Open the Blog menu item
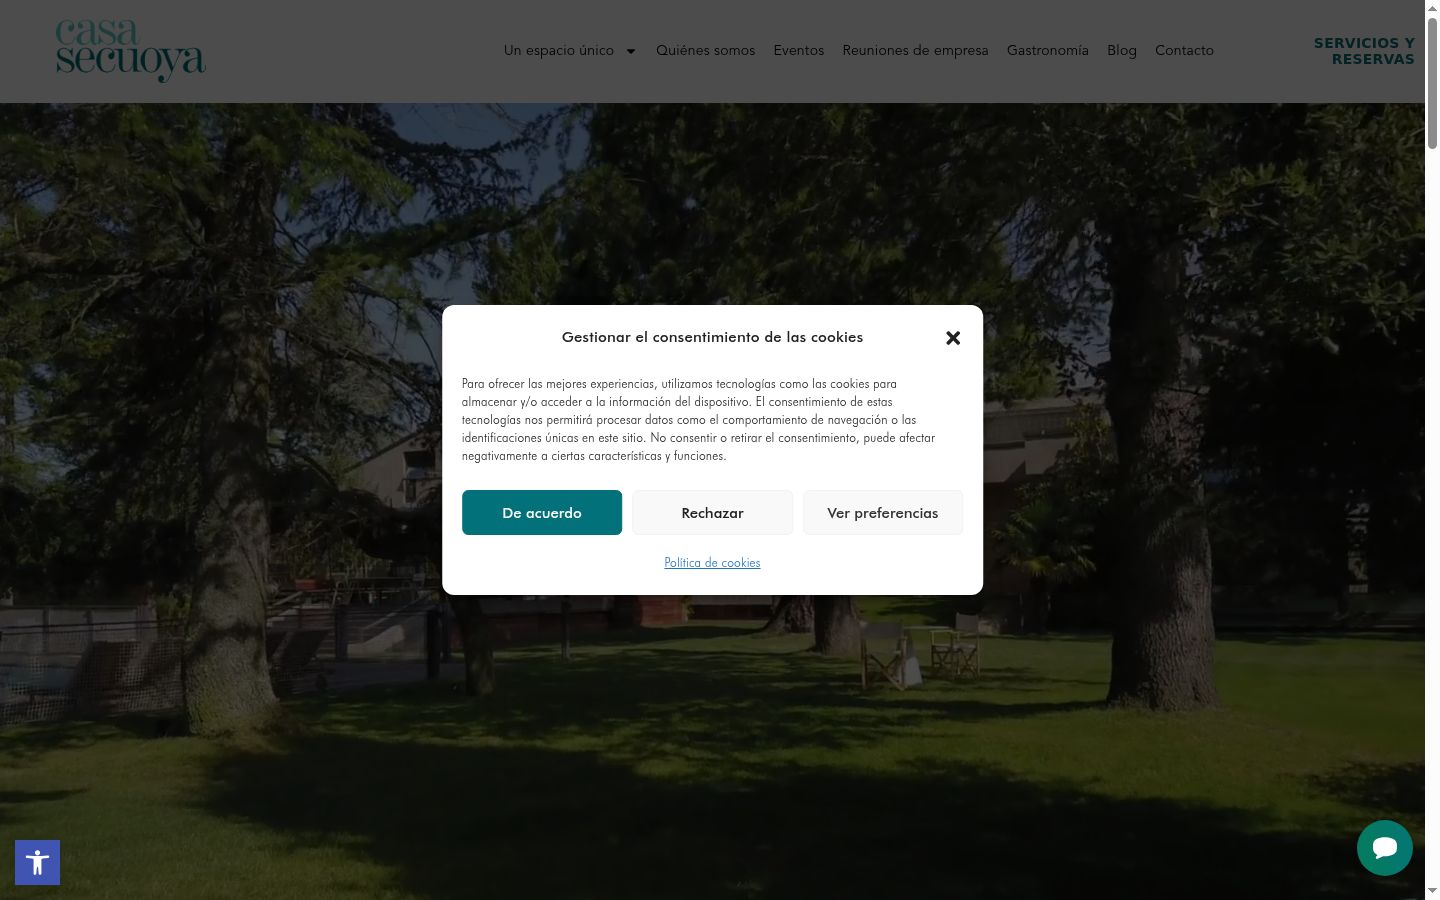Image resolution: width=1440 pixels, height=900 pixels. pyautogui.click(x=1121, y=50)
